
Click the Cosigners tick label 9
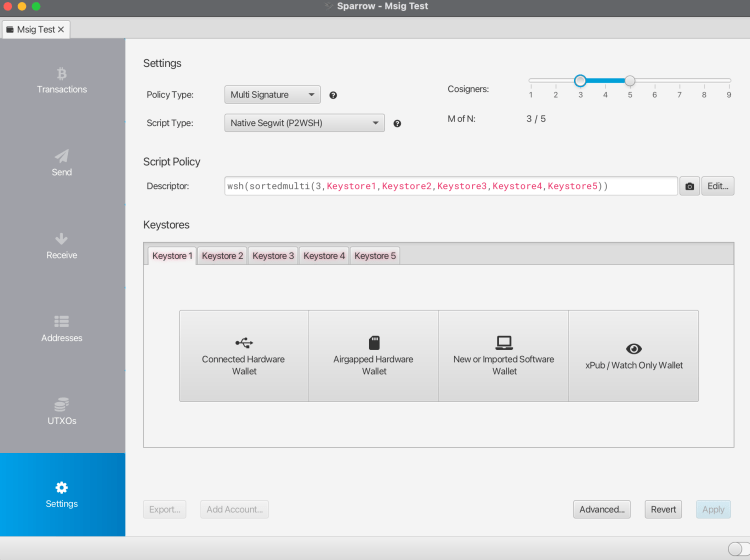click(728, 95)
